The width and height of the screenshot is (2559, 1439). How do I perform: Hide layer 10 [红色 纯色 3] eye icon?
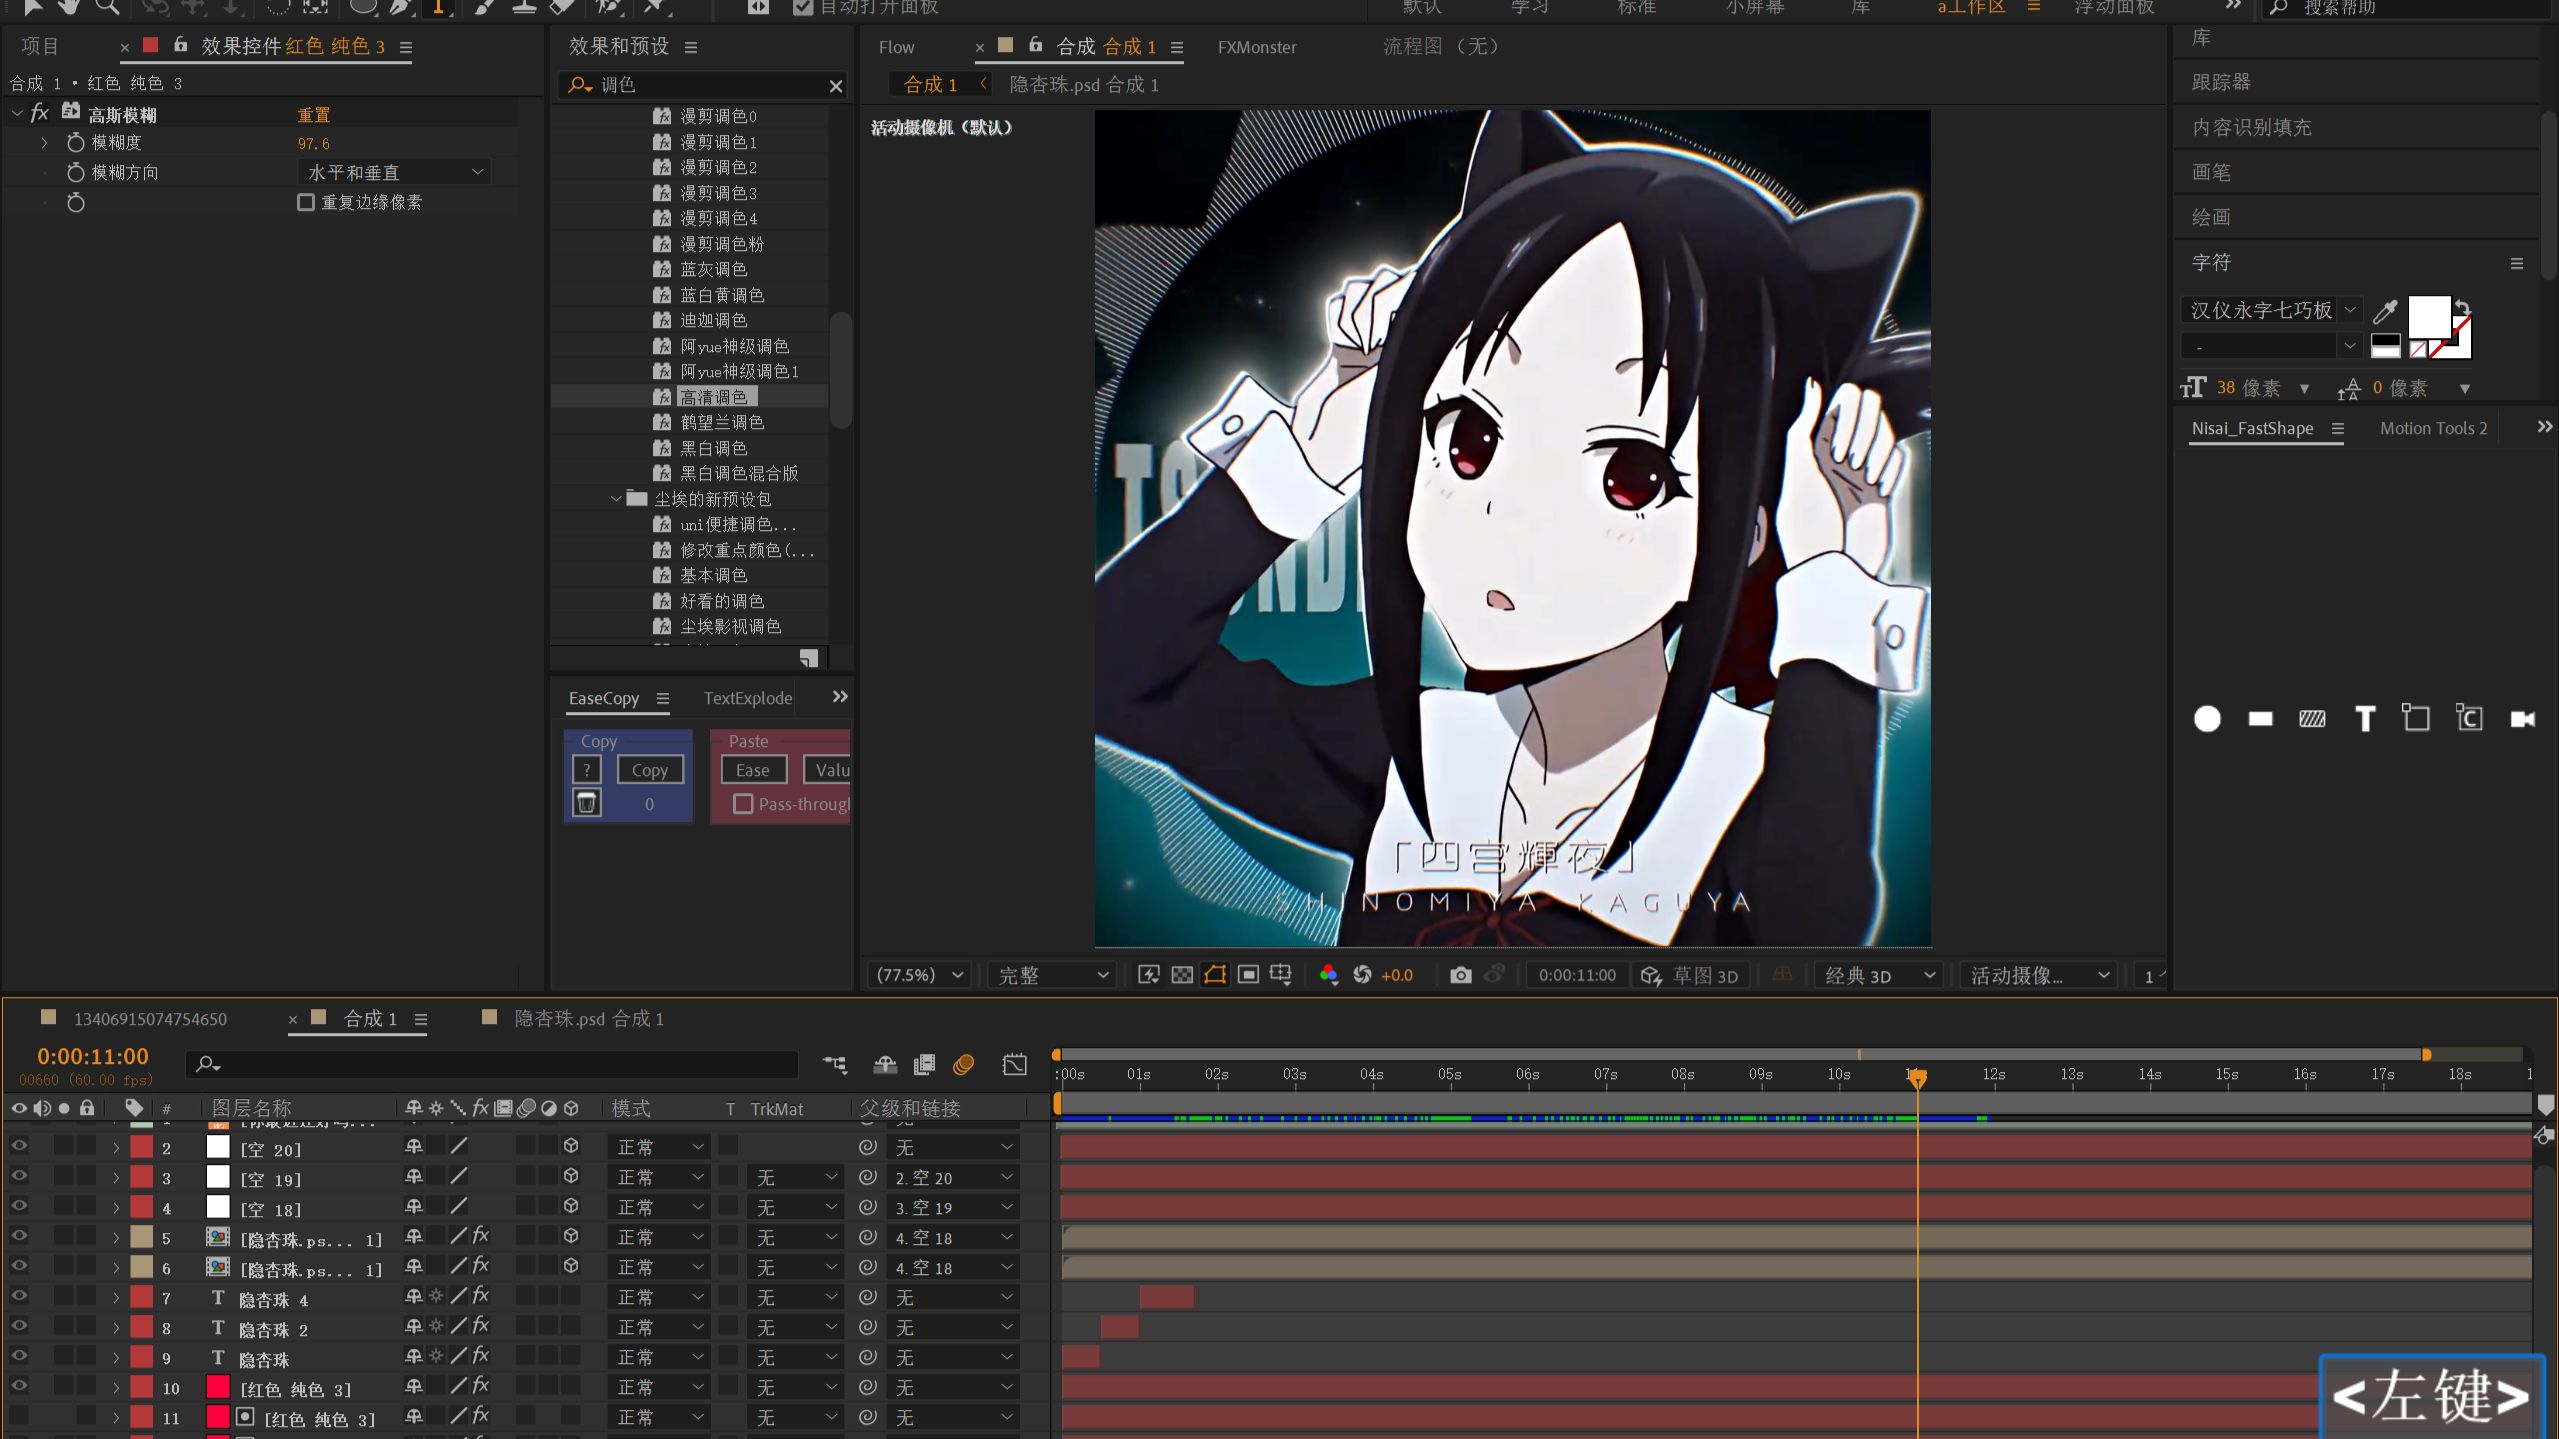(19, 1387)
